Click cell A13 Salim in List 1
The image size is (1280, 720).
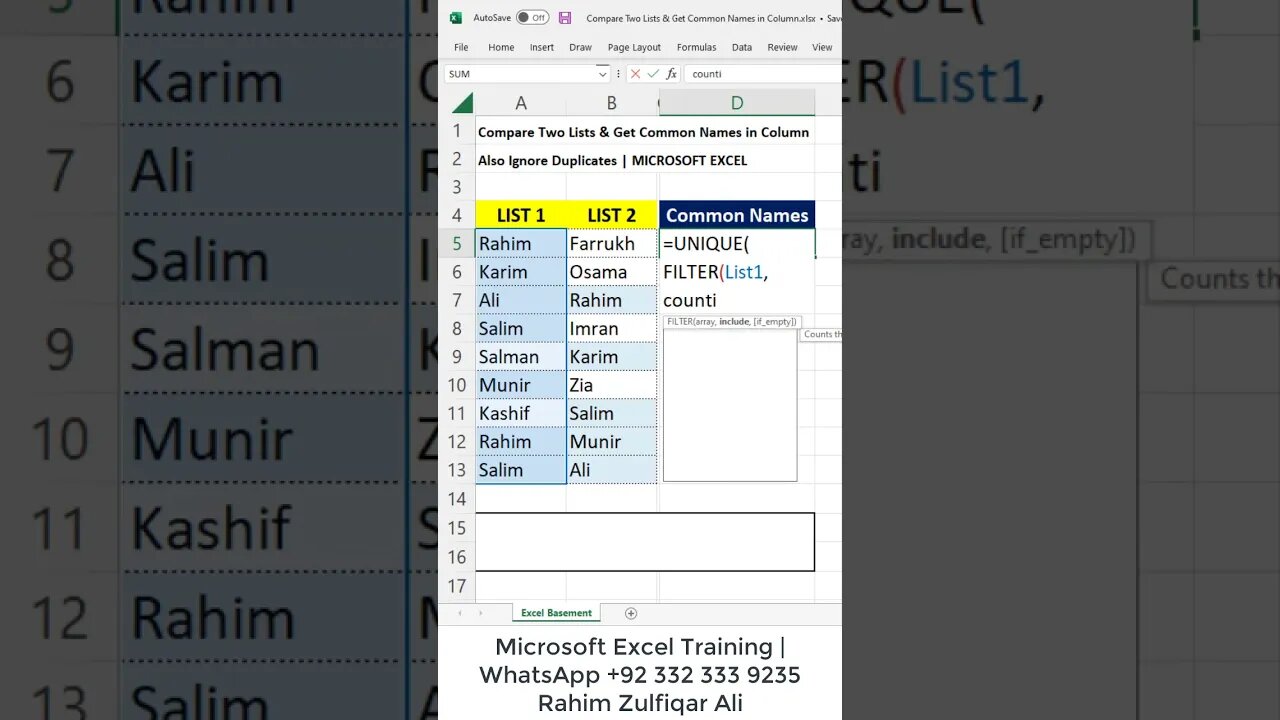click(x=521, y=470)
